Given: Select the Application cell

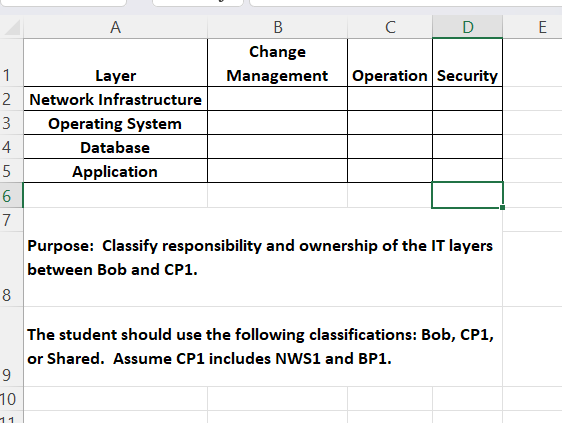Looking at the screenshot, I should 115,171.
